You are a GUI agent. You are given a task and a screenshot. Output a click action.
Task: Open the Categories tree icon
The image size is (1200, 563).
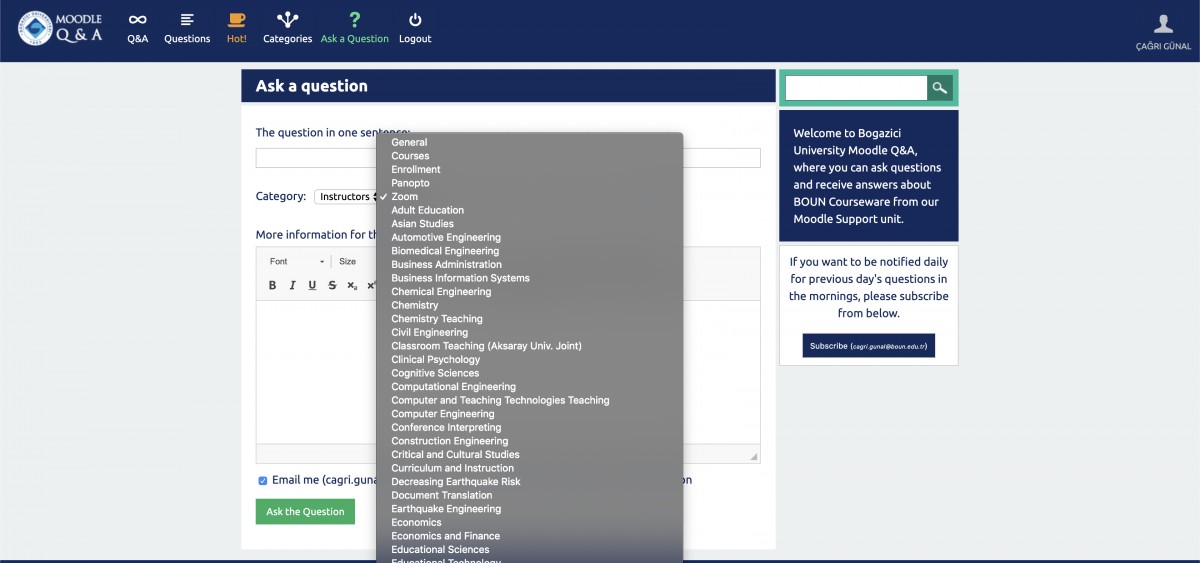287,20
